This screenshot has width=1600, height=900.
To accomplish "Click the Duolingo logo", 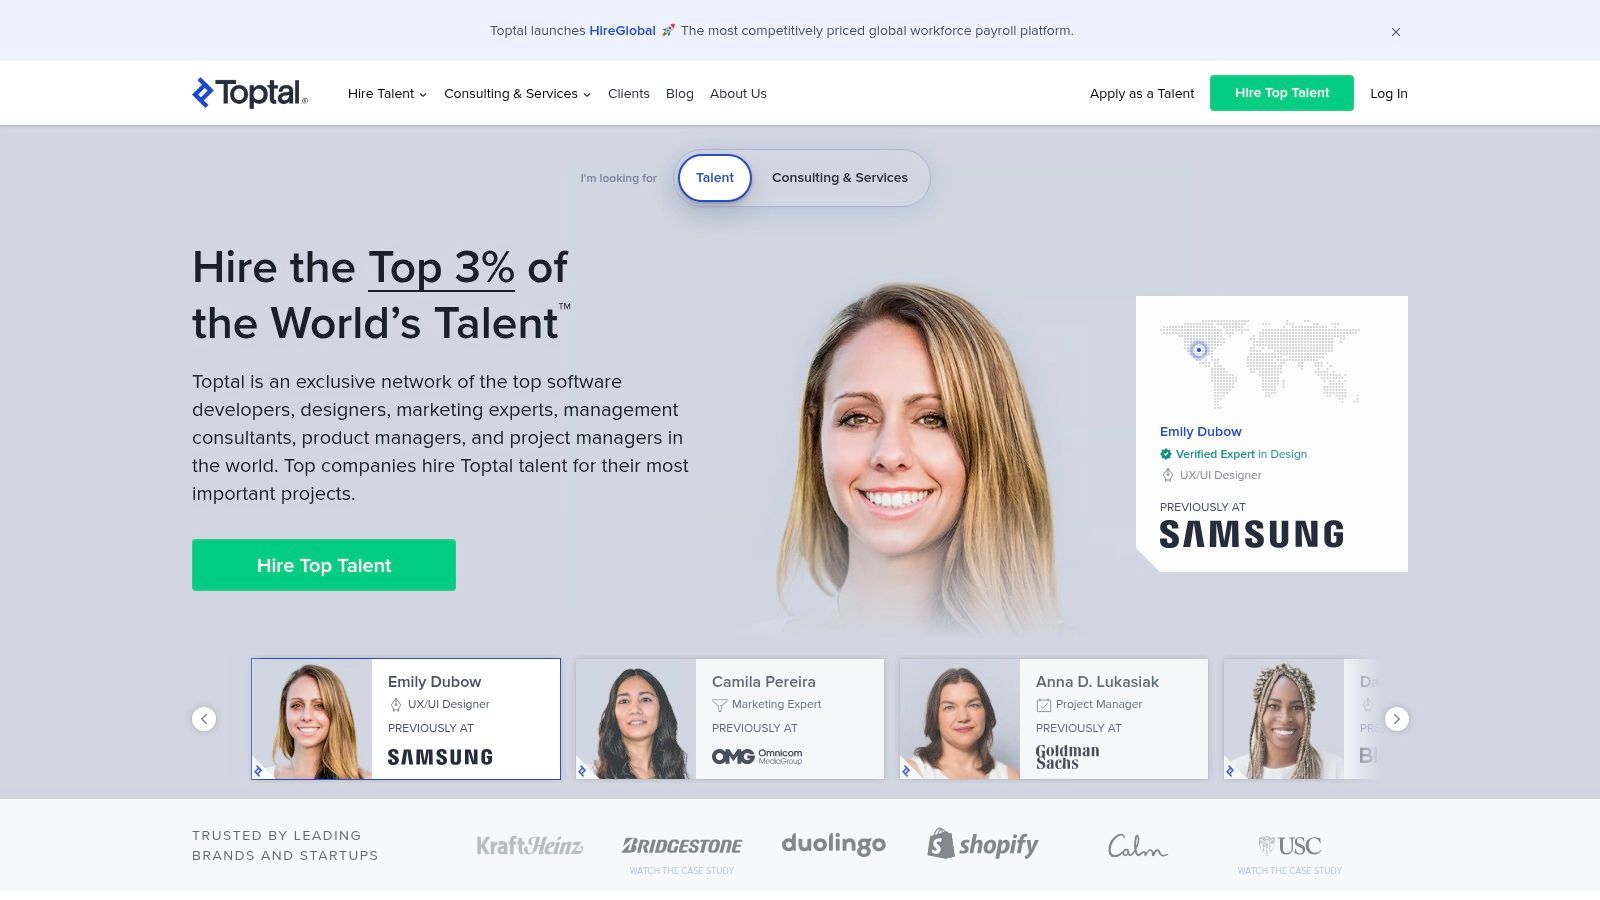I will [x=834, y=844].
